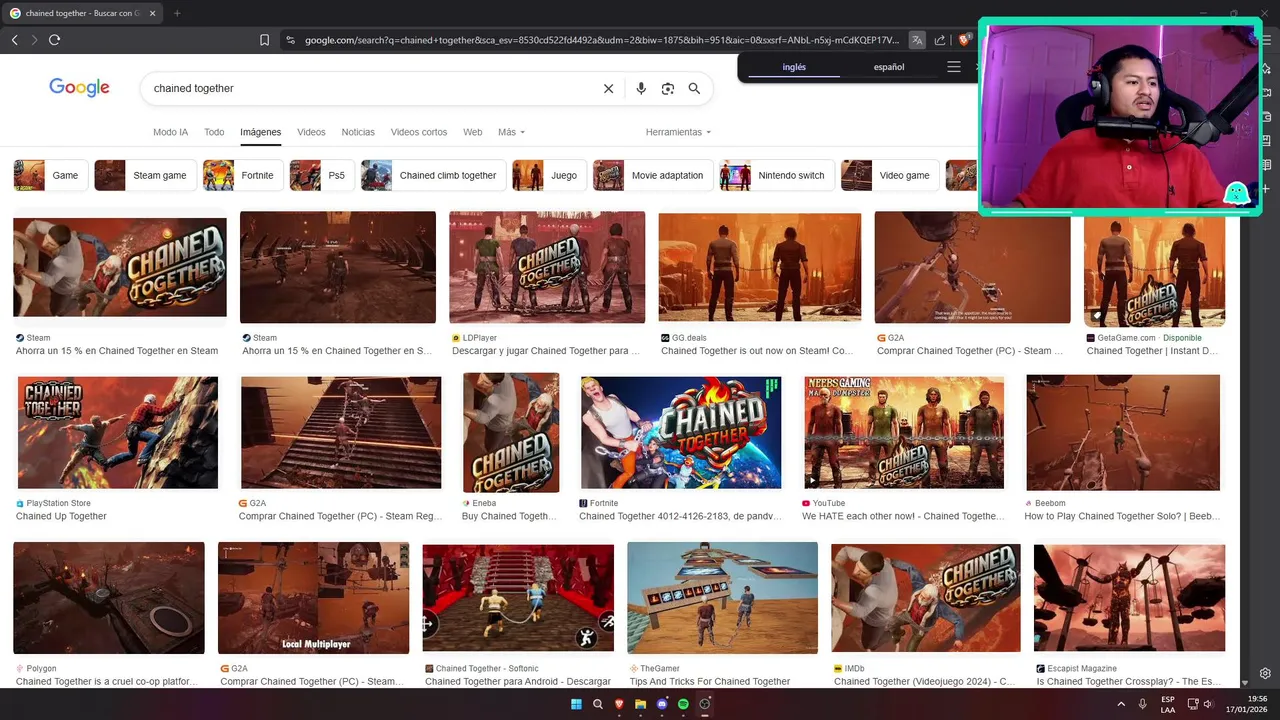Viewport: 1280px width, 720px height.
Task: Open translate popup options menu
Action: pos(954,67)
